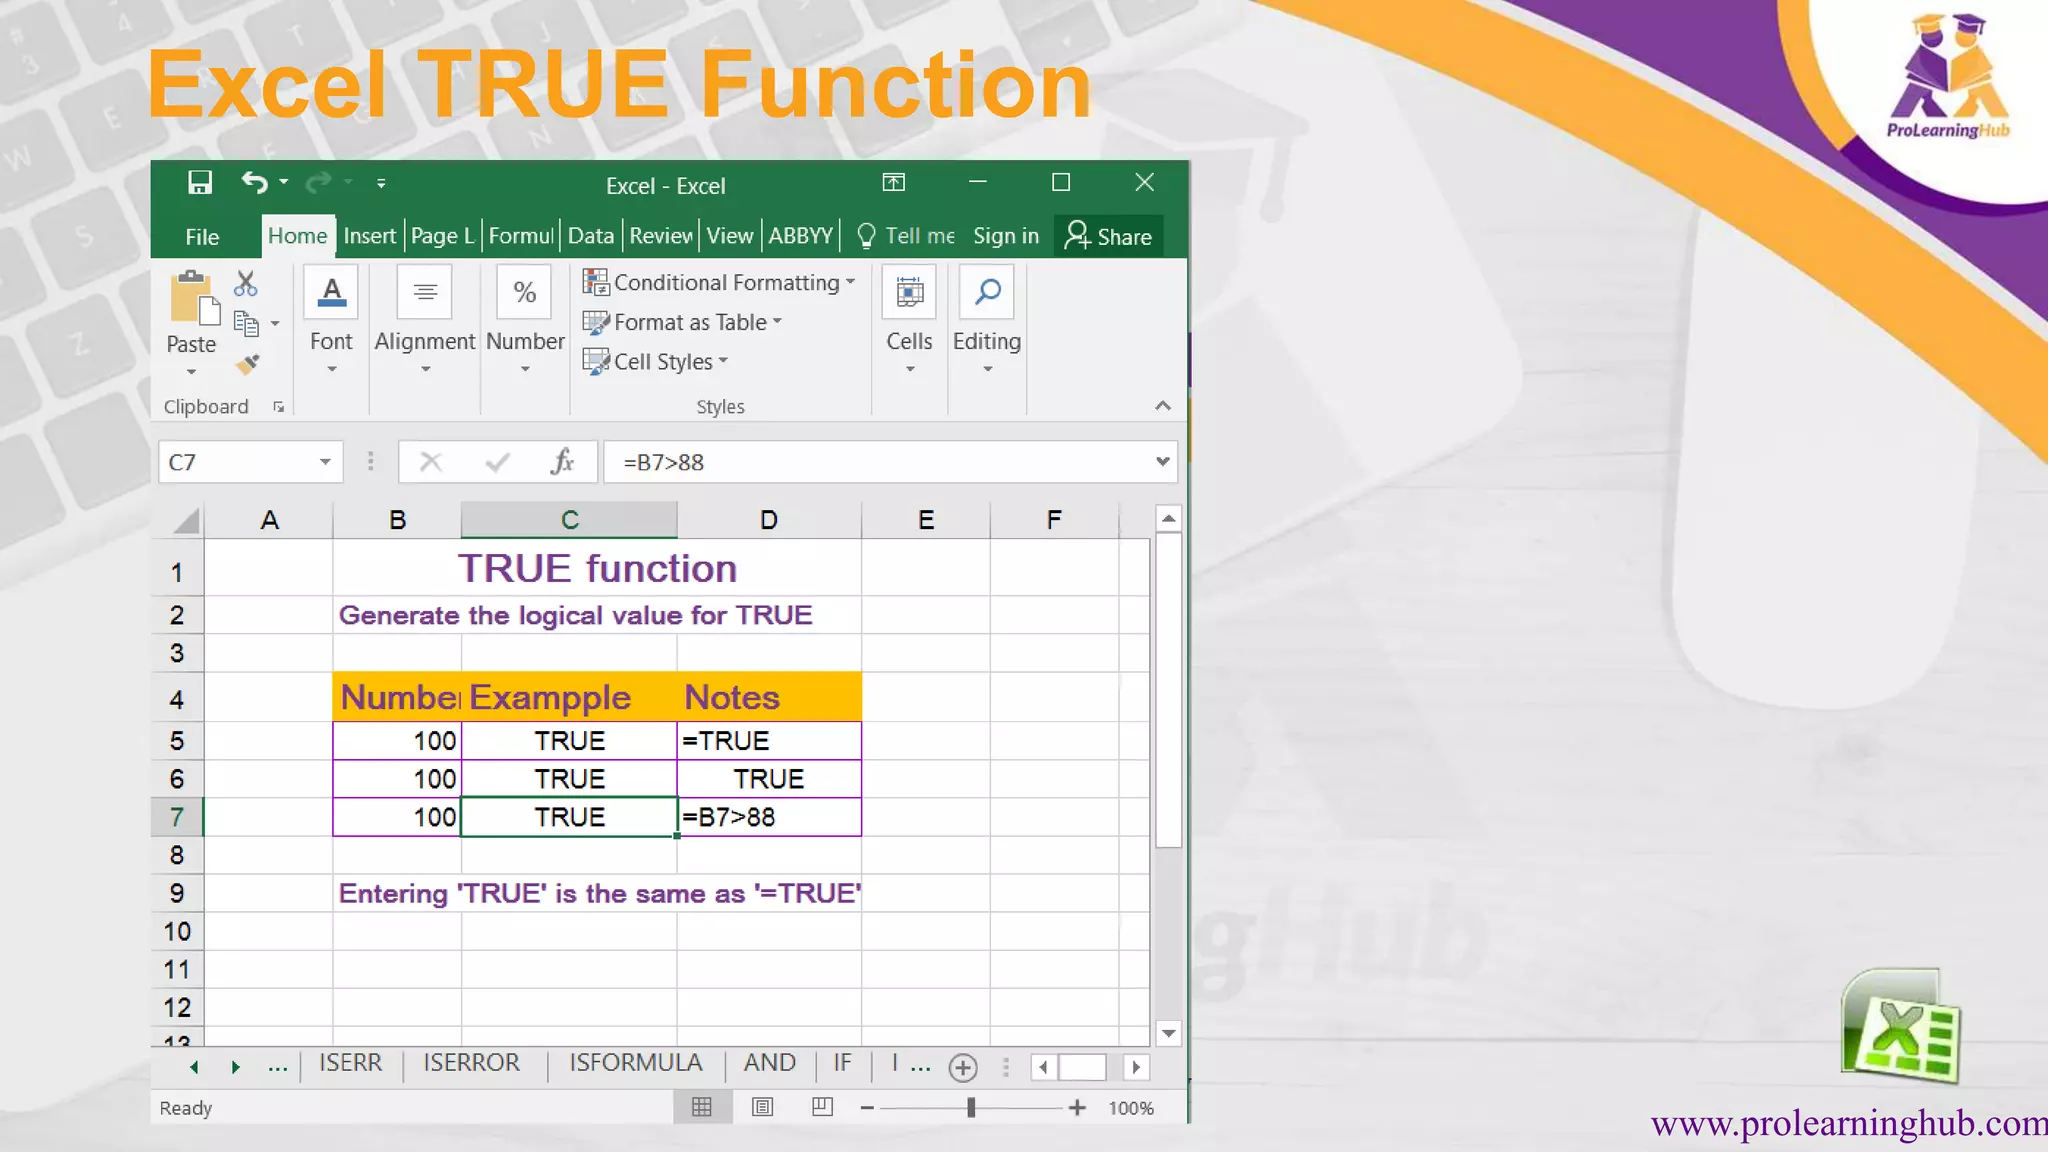The width and height of the screenshot is (2048, 1152).
Task: Click Enter checkmark in formula bar
Action: click(x=497, y=462)
